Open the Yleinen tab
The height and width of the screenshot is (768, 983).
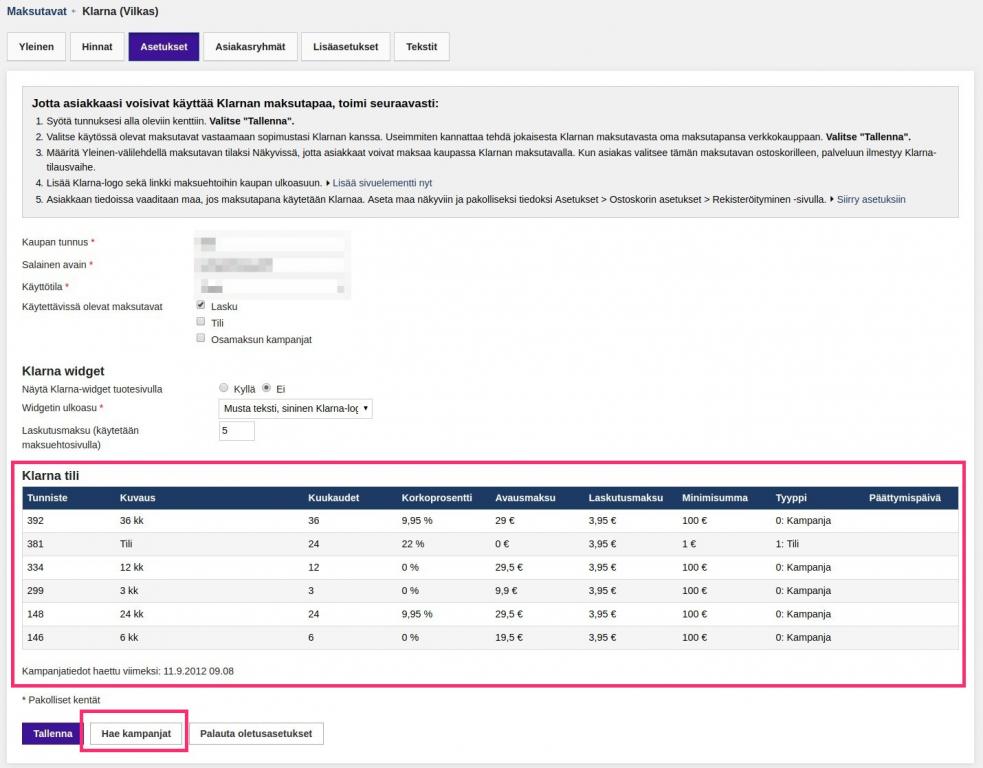coord(36,47)
